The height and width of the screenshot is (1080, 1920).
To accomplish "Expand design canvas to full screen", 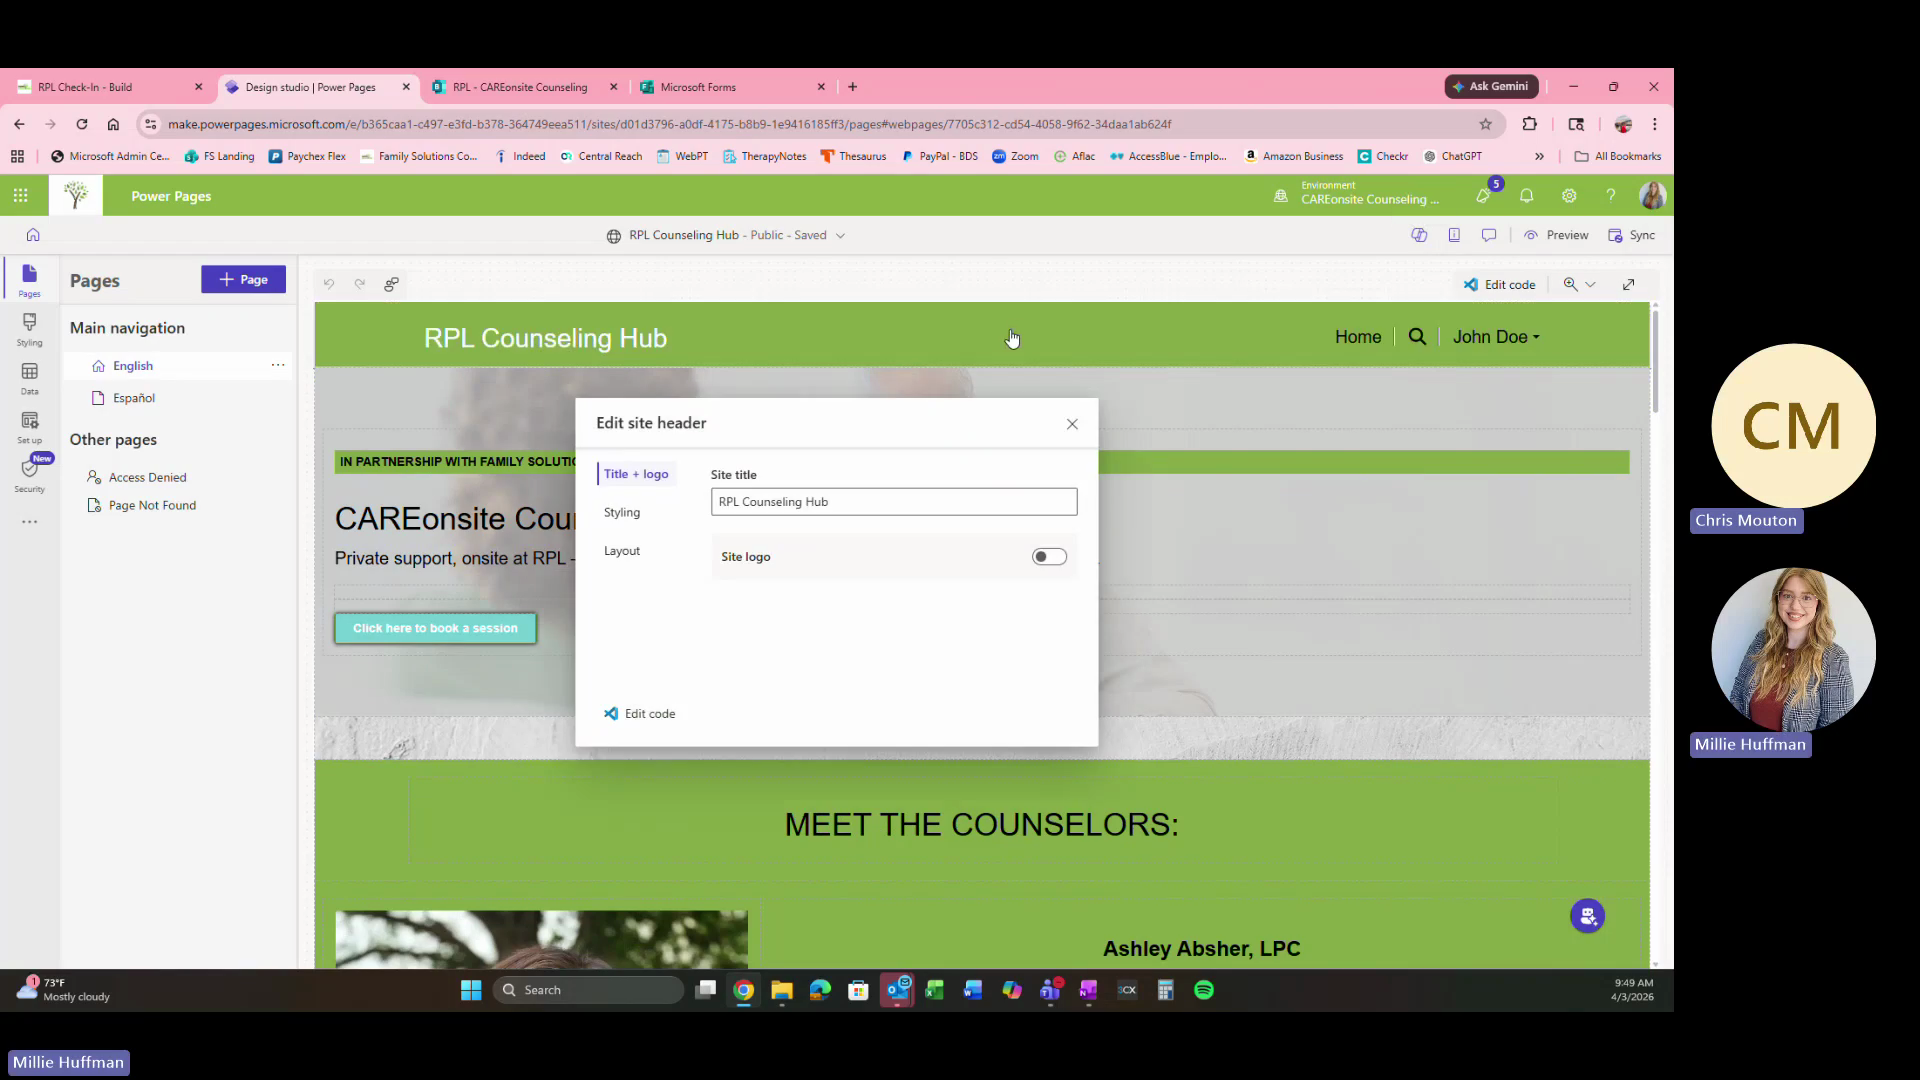I will pyautogui.click(x=1628, y=284).
